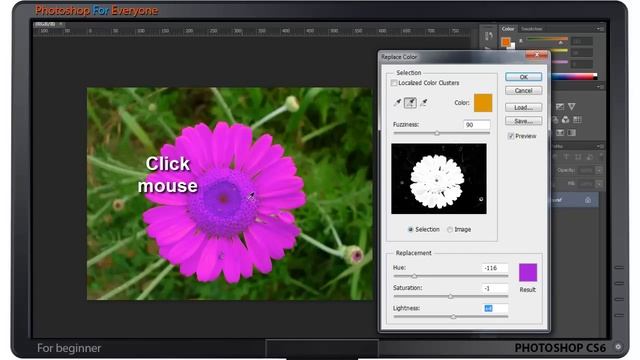Viewport: 640px width, 360px height.
Task: Click the Channel Mixer adjustment icon
Action: click(x=565, y=120)
